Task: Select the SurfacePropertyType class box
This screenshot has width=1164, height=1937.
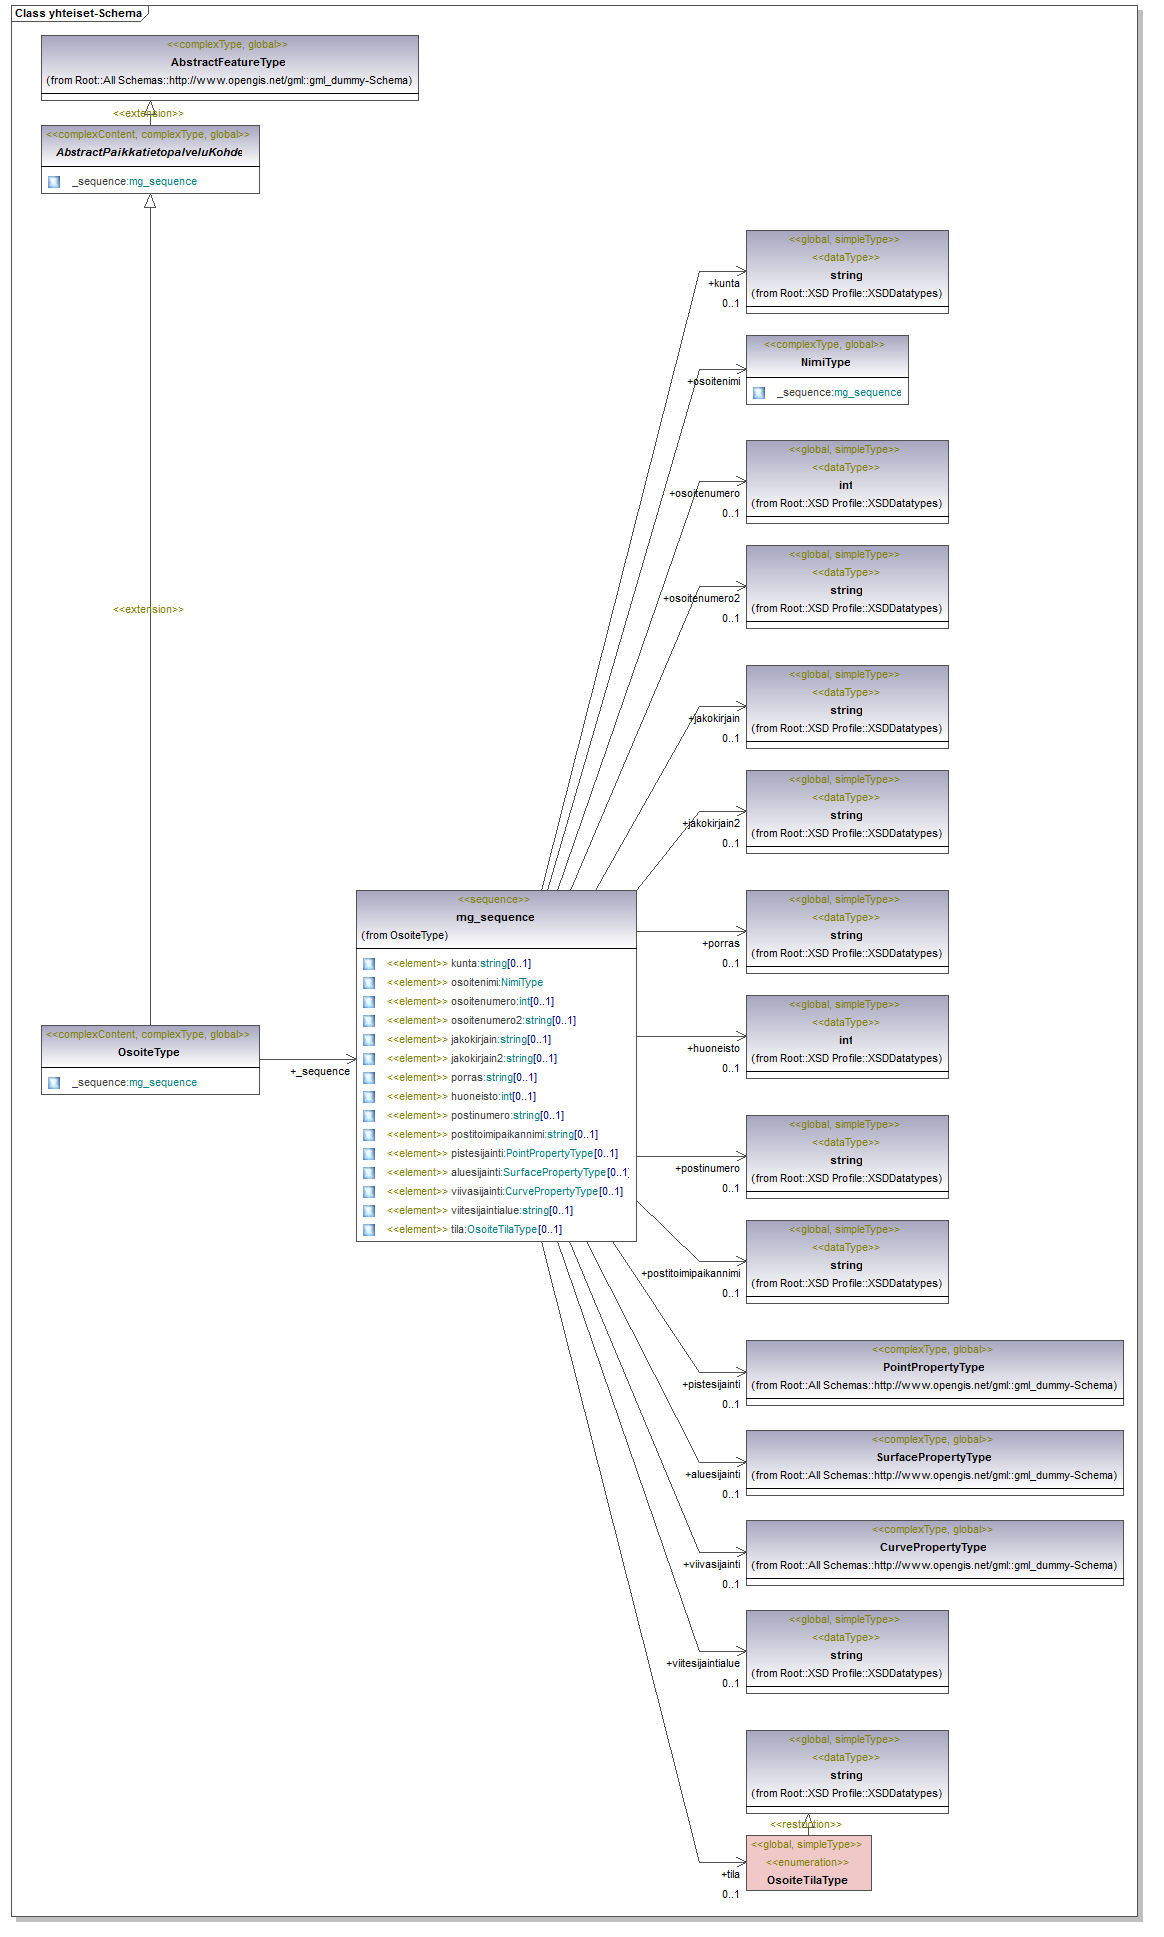Action: pyautogui.click(x=933, y=1458)
